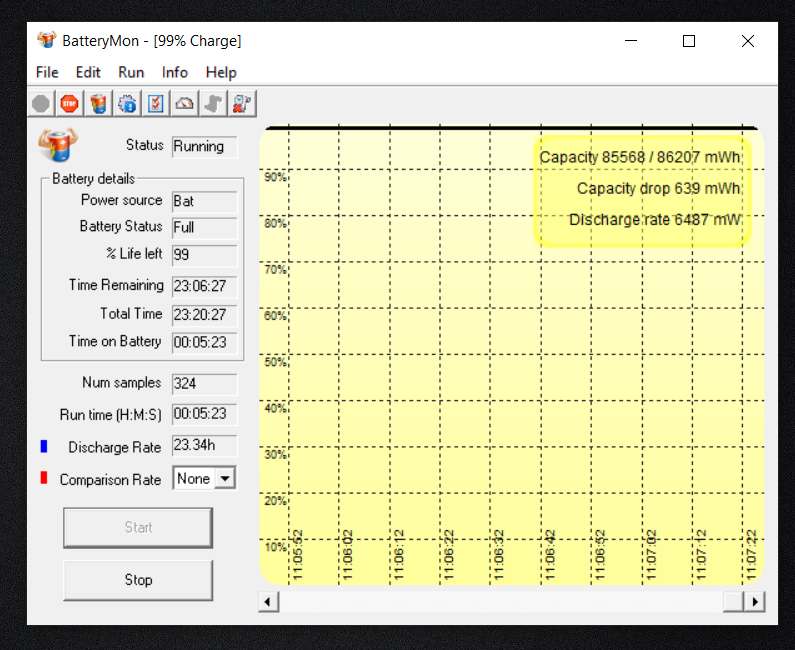Viewport: 795px width, 650px height.
Task: Open battery information toolbar icon
Action: point(98,103)
